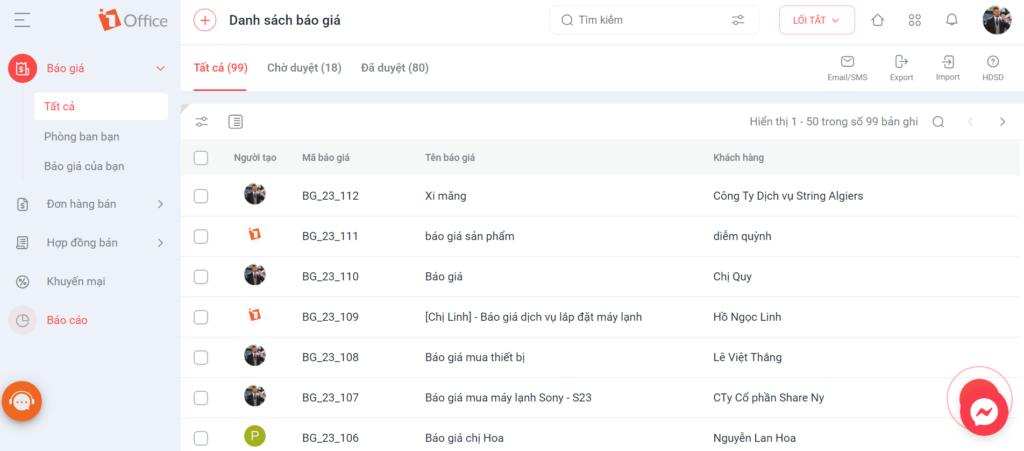Click quotation name Xi măng
1024x451 pixels.
[445, 196]
